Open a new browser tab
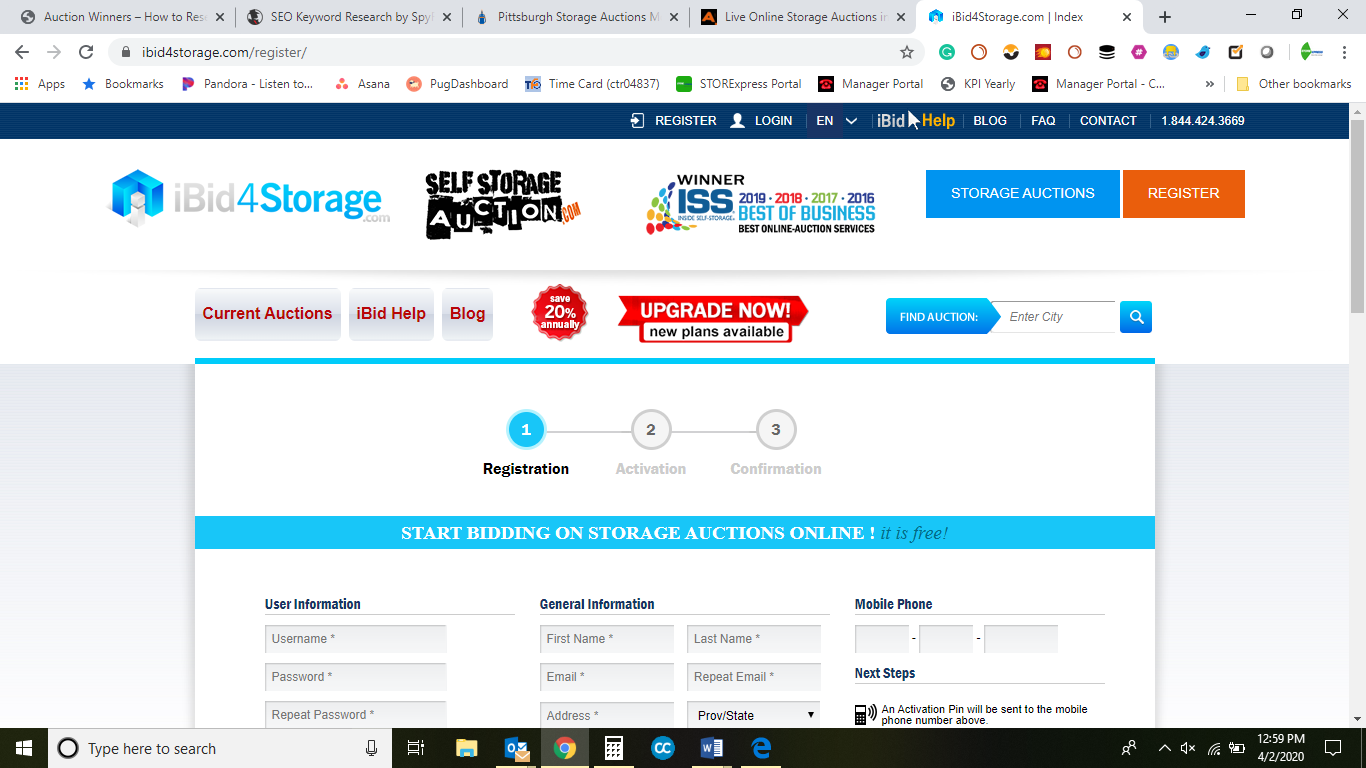This screenshot has height=768, width=1366. (x=1165, y=17)
